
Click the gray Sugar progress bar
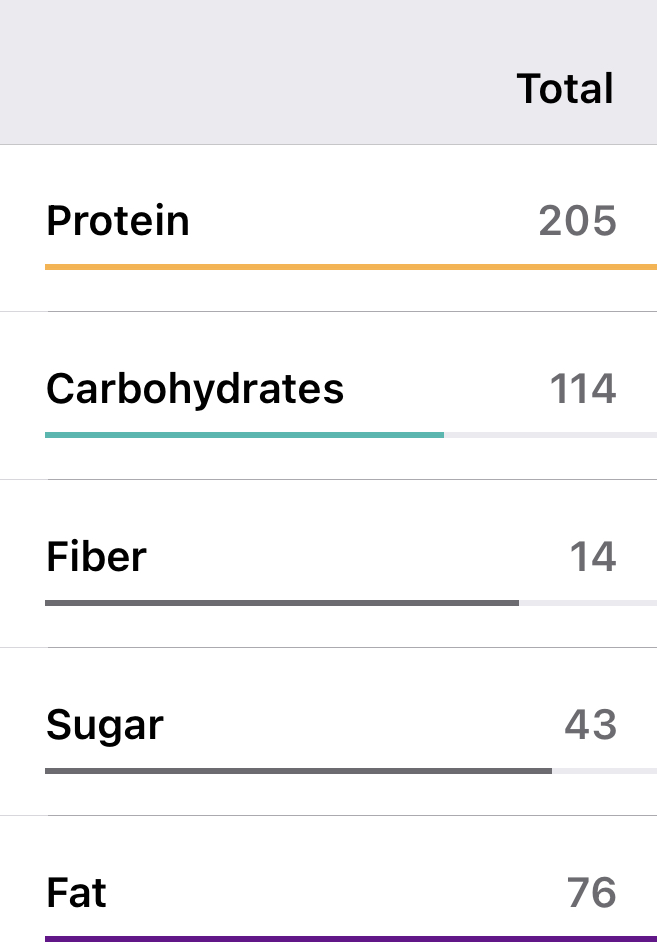click(x=298, y=771)
